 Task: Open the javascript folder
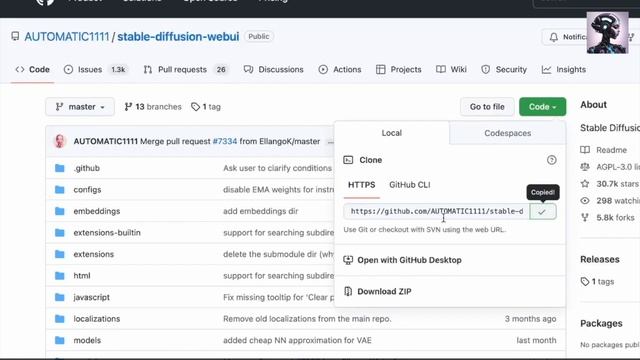[91, 298]
